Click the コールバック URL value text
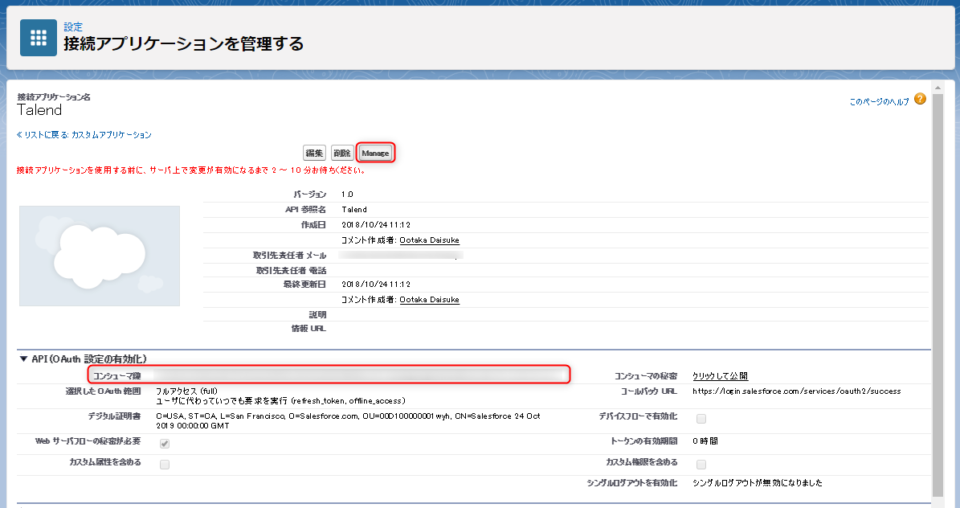This screenshot has width=960, height=508. point(797,391)
